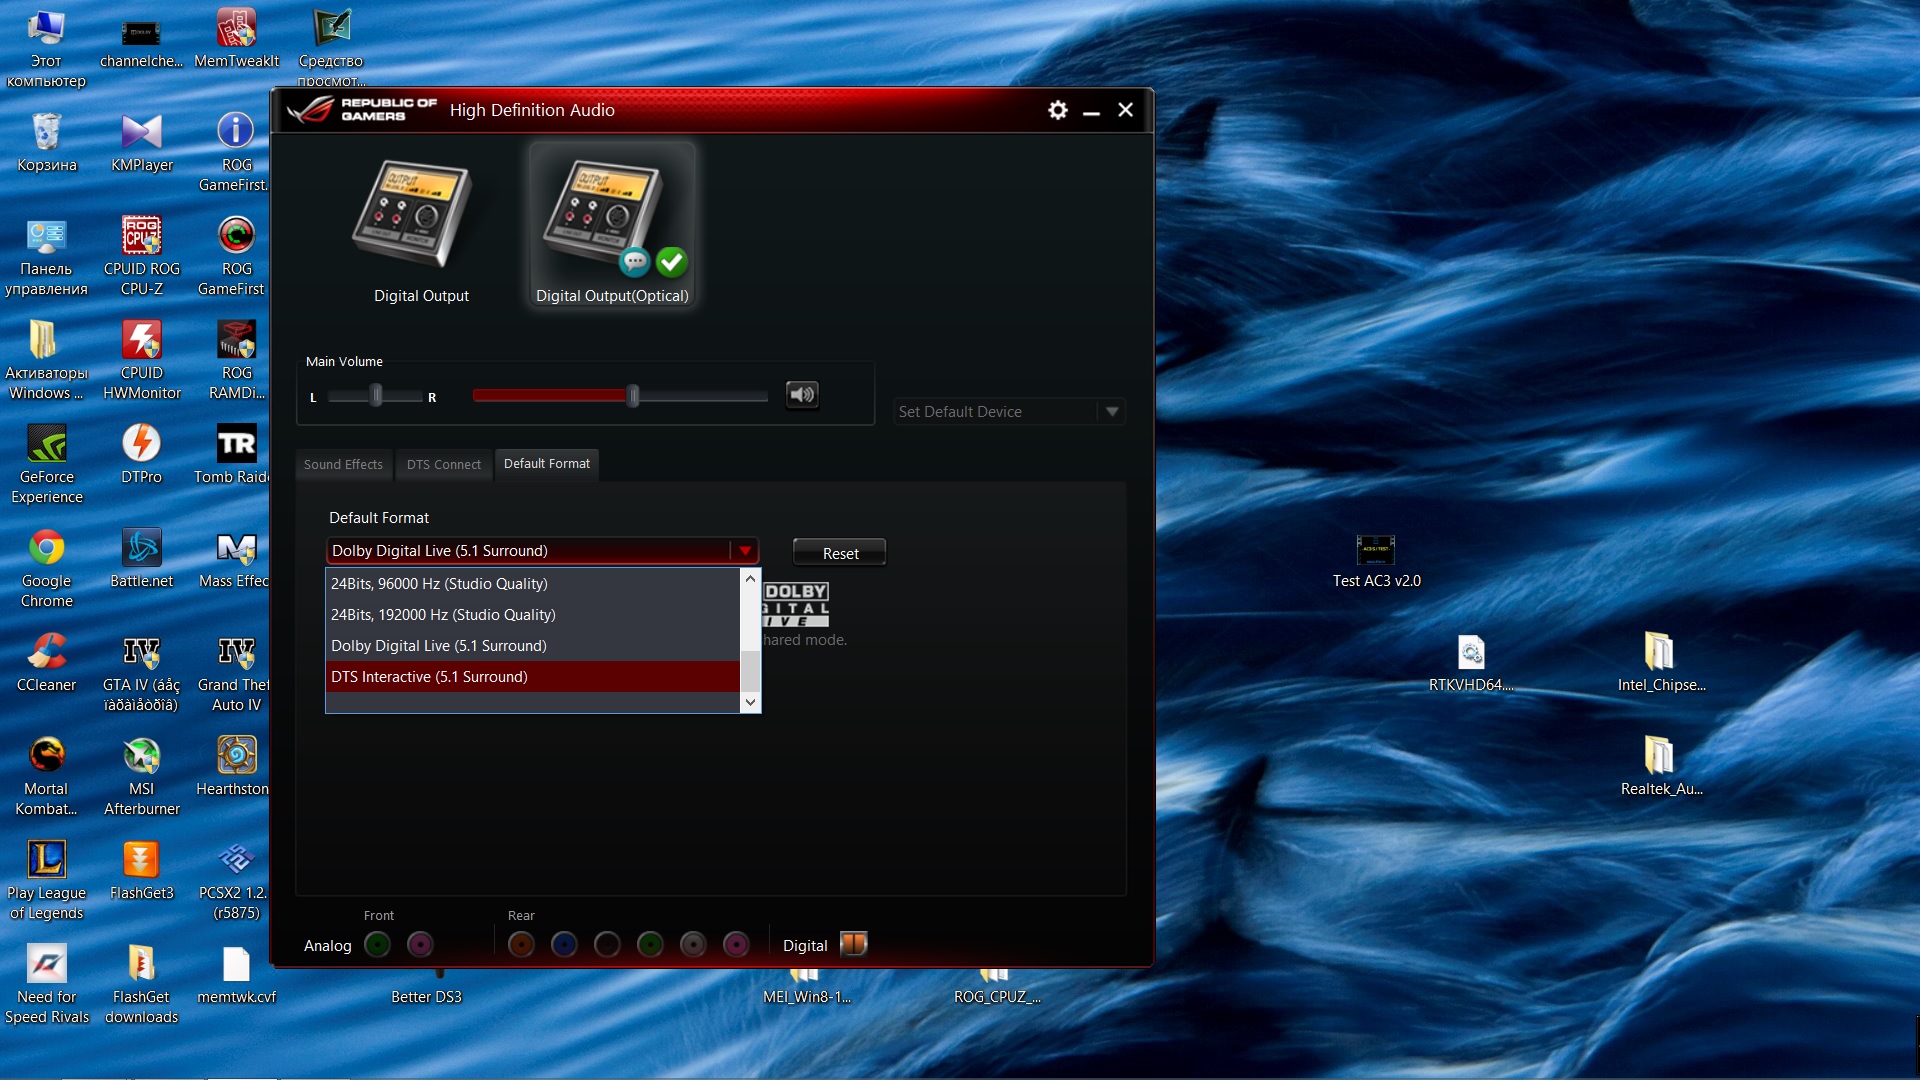The height and width of the screenshot is (1080, 1920).
Task: Click the orange Digital optical jack indicator
Action: click(x=853, y=943)
